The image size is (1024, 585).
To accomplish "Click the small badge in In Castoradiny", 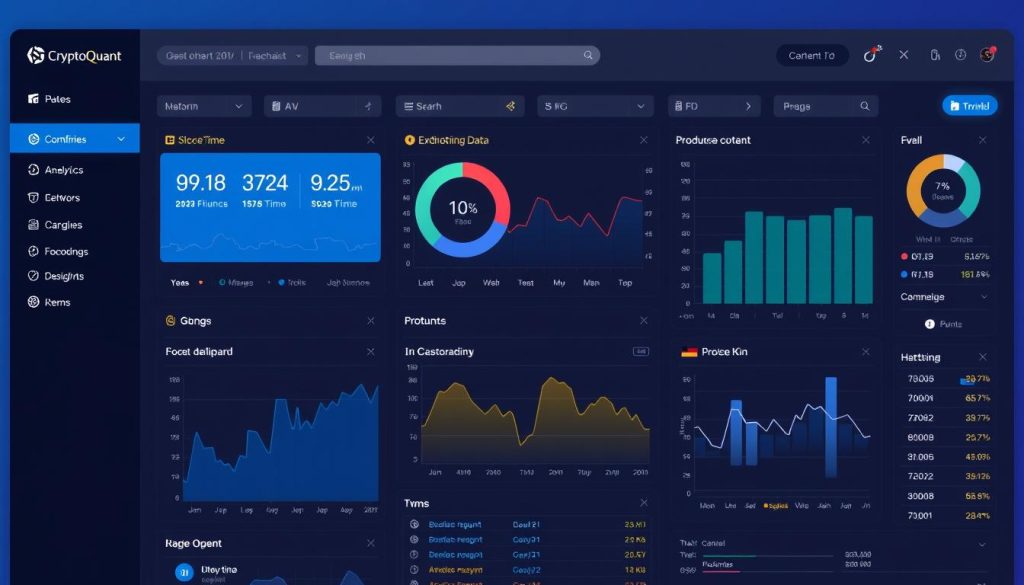I will 641,351.
